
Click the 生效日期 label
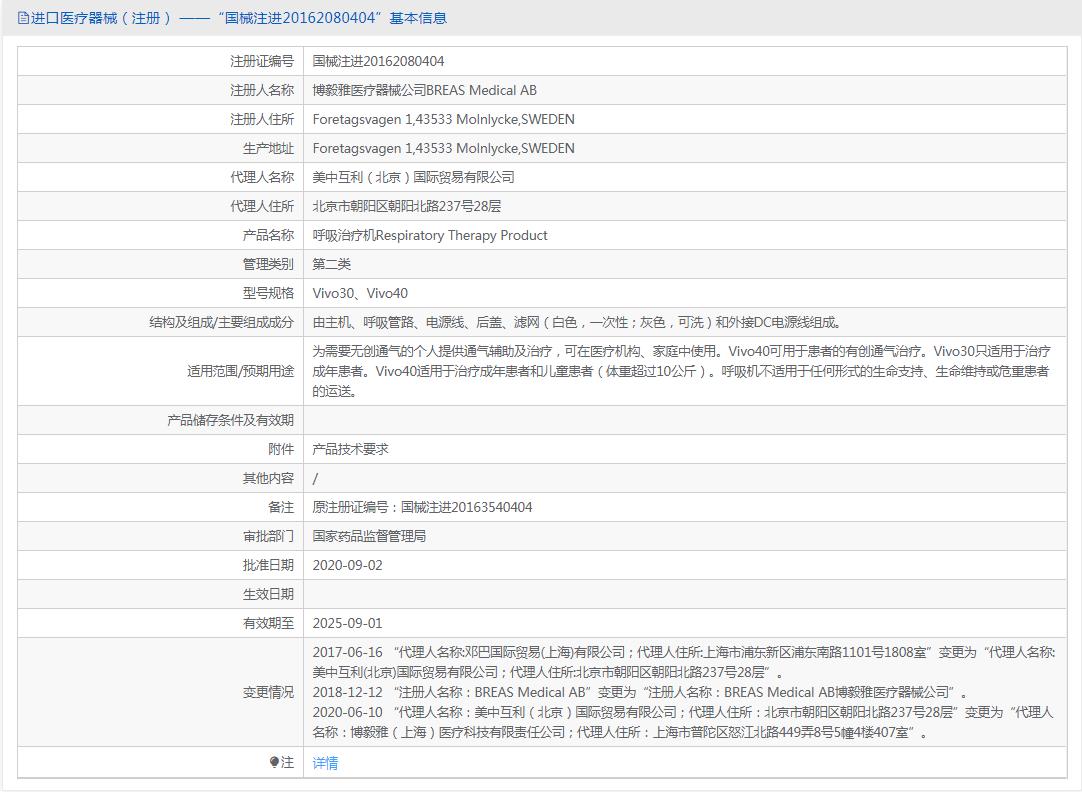pos(268,594)
